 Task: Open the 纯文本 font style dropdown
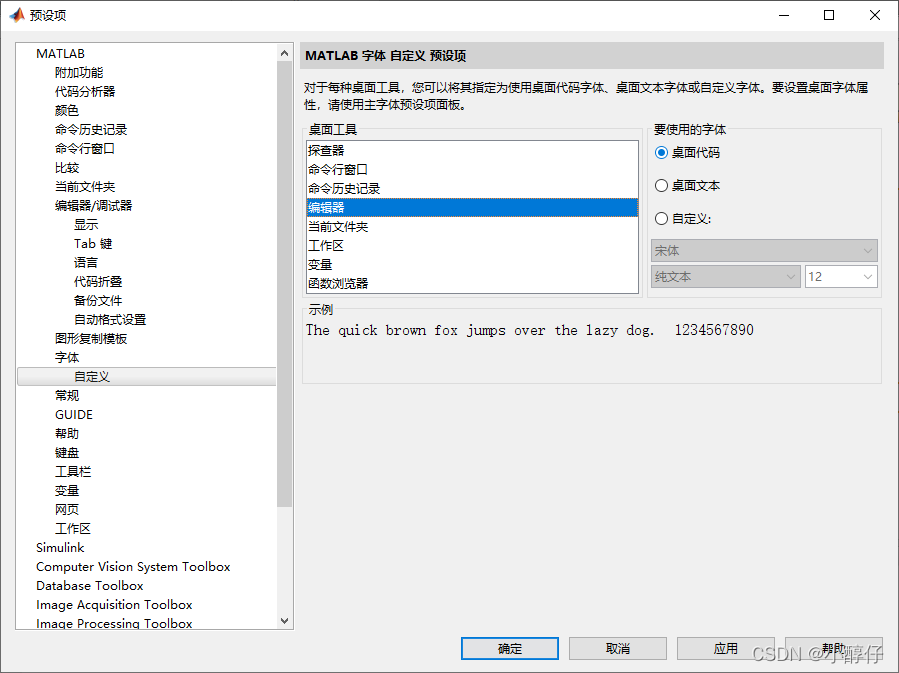[725, 277]
